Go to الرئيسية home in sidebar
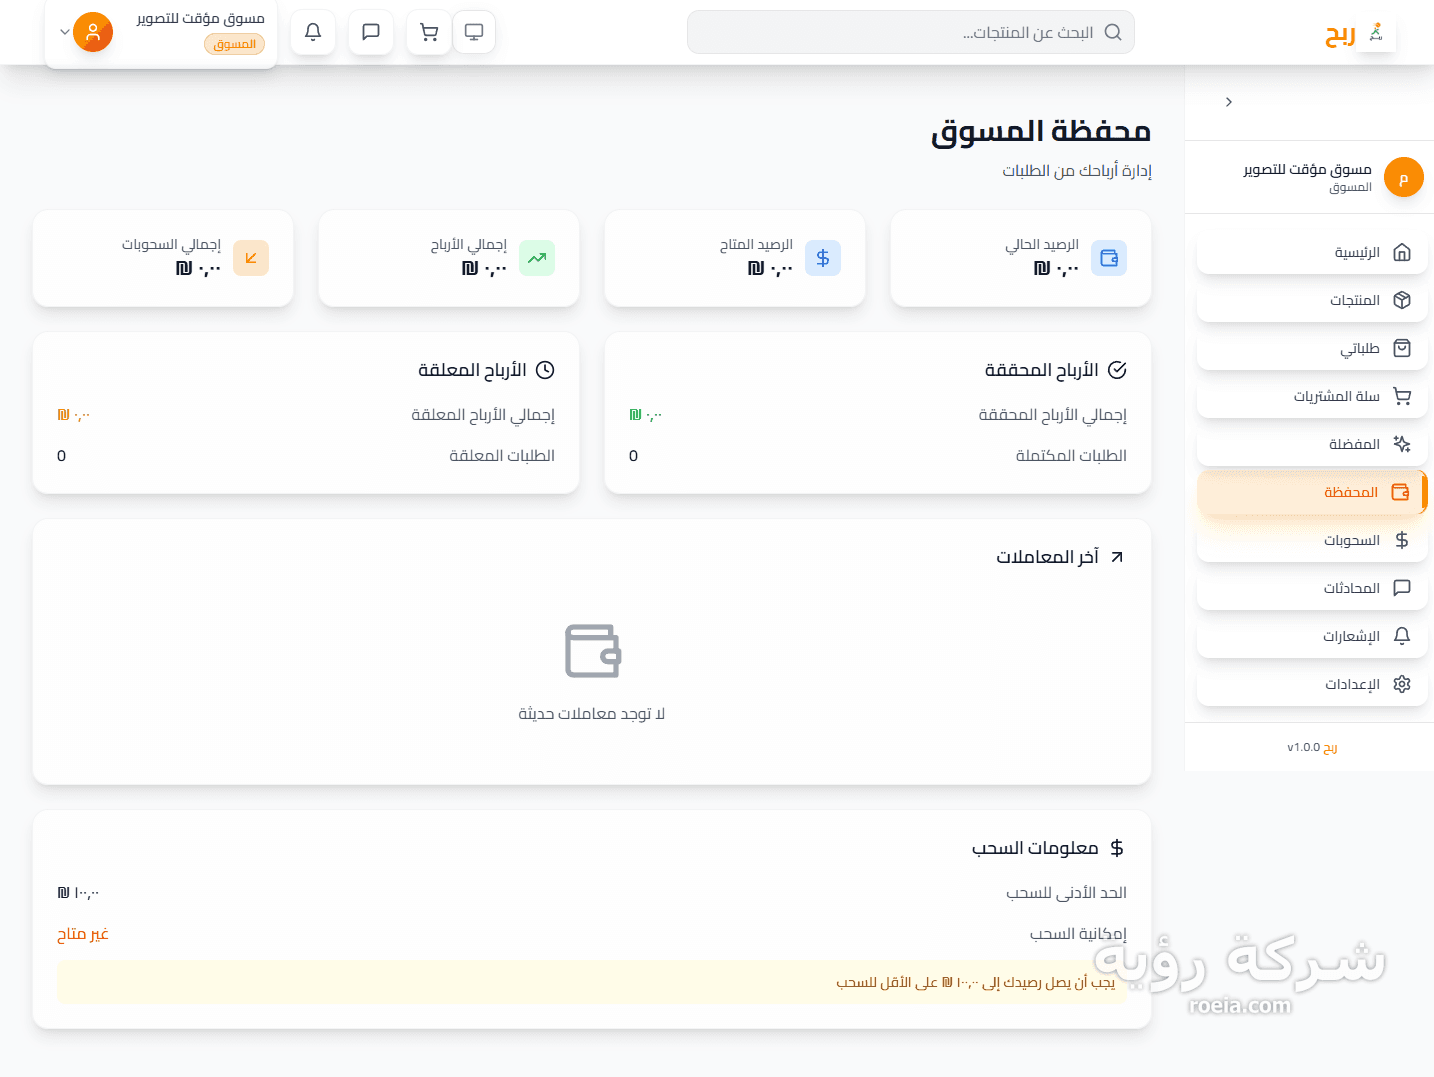 point(1312,252)
